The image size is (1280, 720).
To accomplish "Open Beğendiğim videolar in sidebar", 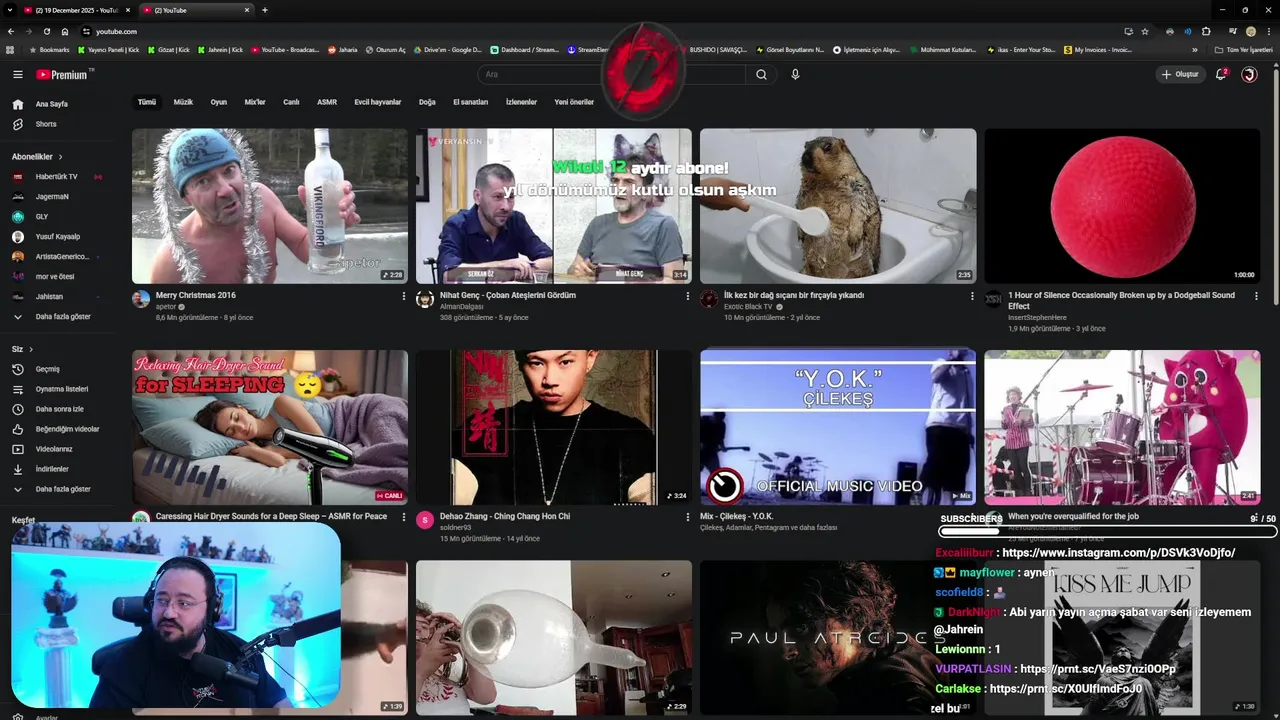I will click(67, 429).
